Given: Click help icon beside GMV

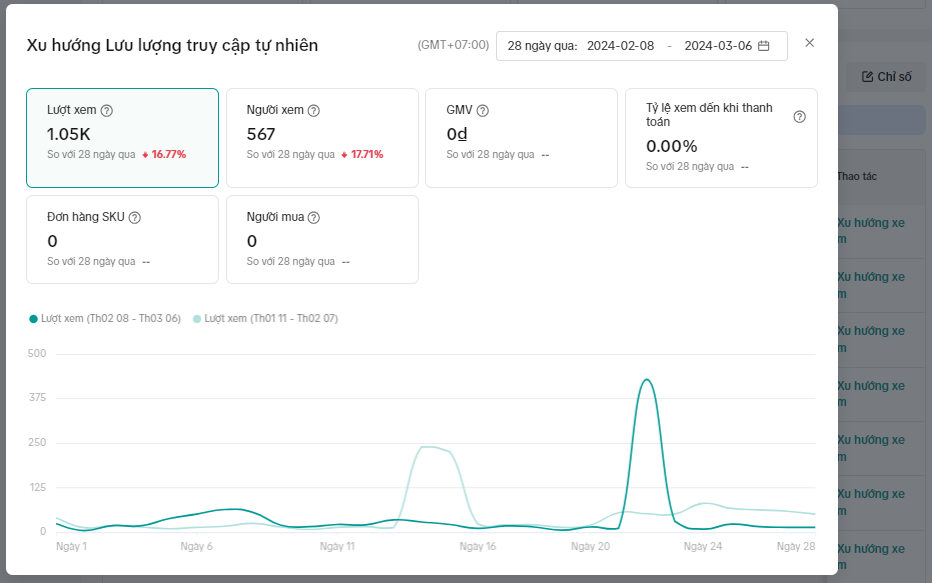Looking at the screenshot, I should click(483, 111).
